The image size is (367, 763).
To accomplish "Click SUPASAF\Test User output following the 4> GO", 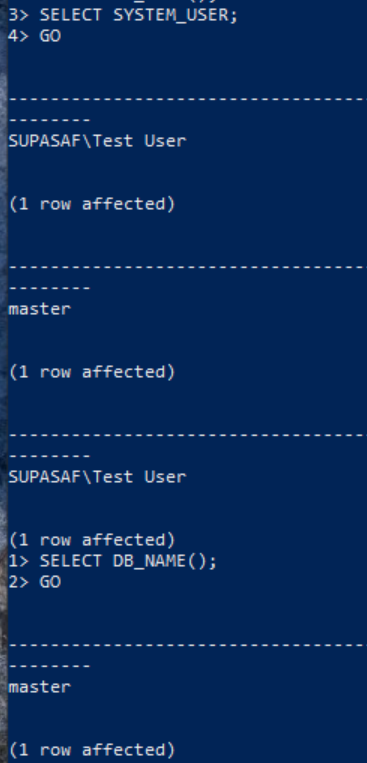I will (x=97, y=141).
